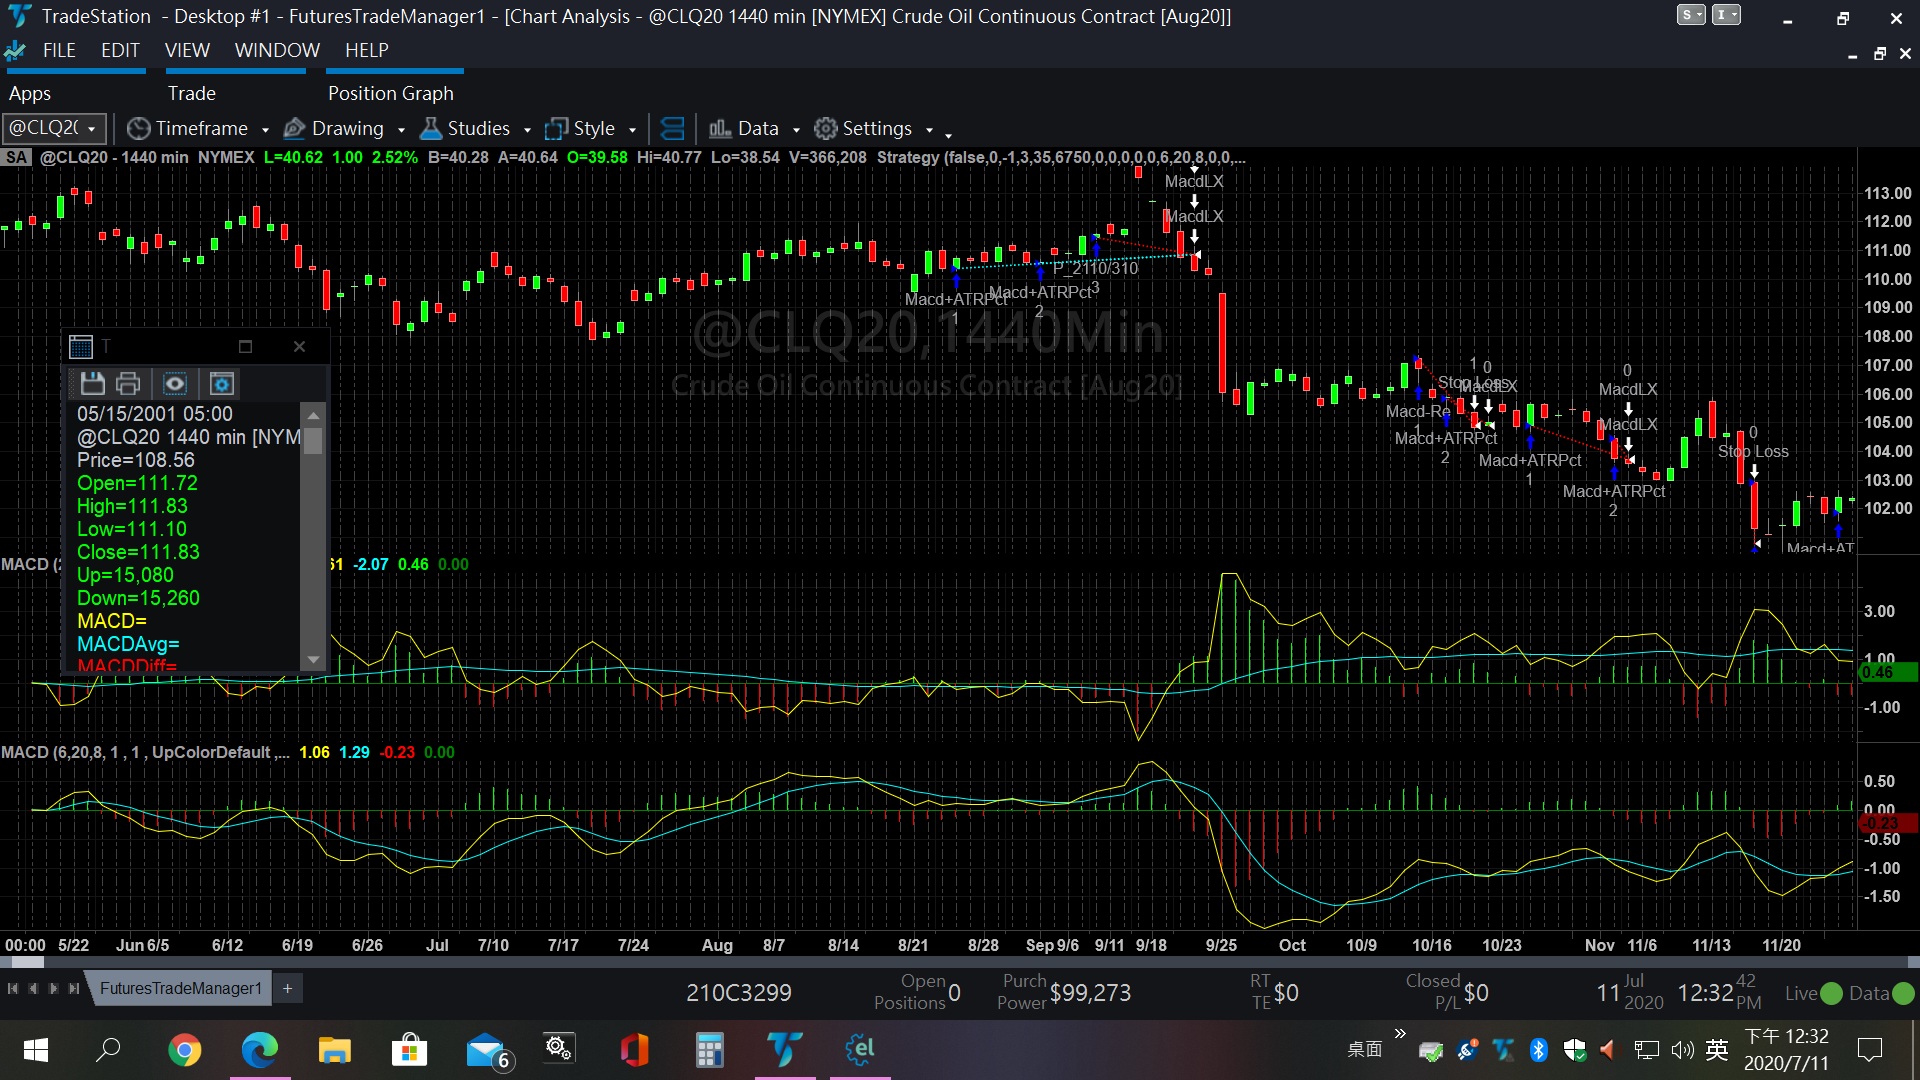Expand the Drawing dropdown arrow
The width and height of the screenshot is (1920, 1080).
401,130
